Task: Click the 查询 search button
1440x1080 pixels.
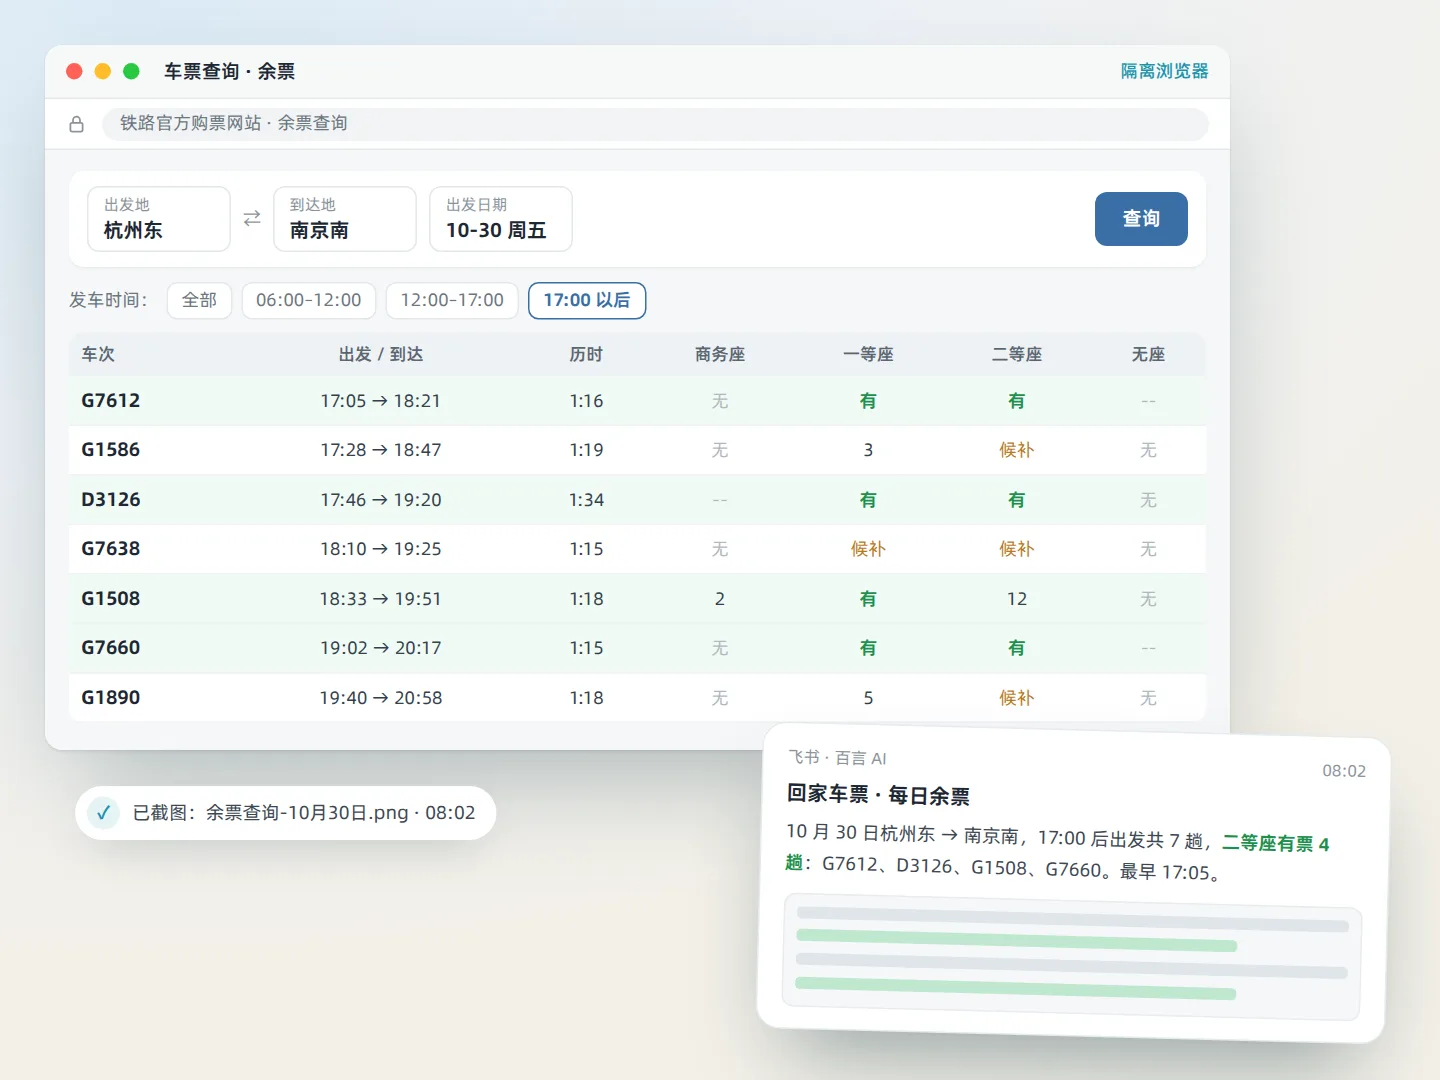Action: click(1141, 219)
